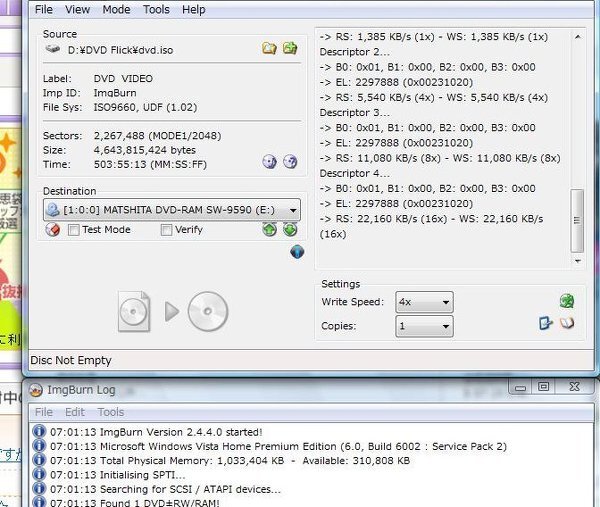This screenshot has width=600, height=507.
Task: Click the disc info icon next to Time
Action: click(x=269, y=161)
